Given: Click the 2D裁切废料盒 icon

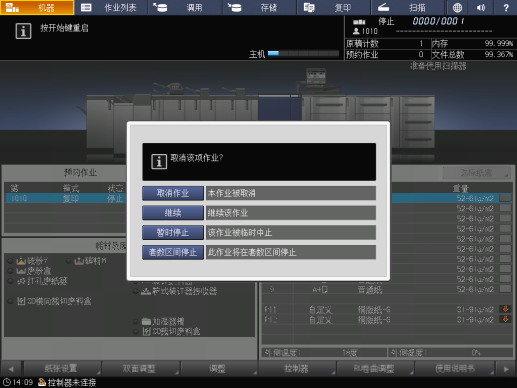Looking at the screenshot, I should 147,331.
